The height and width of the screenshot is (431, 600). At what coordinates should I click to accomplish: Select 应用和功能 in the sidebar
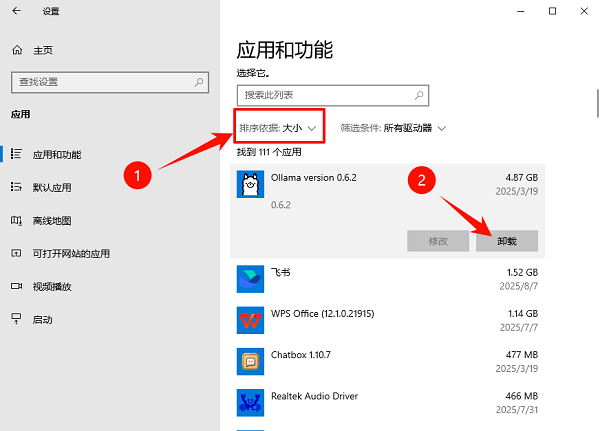coord(57,154)
